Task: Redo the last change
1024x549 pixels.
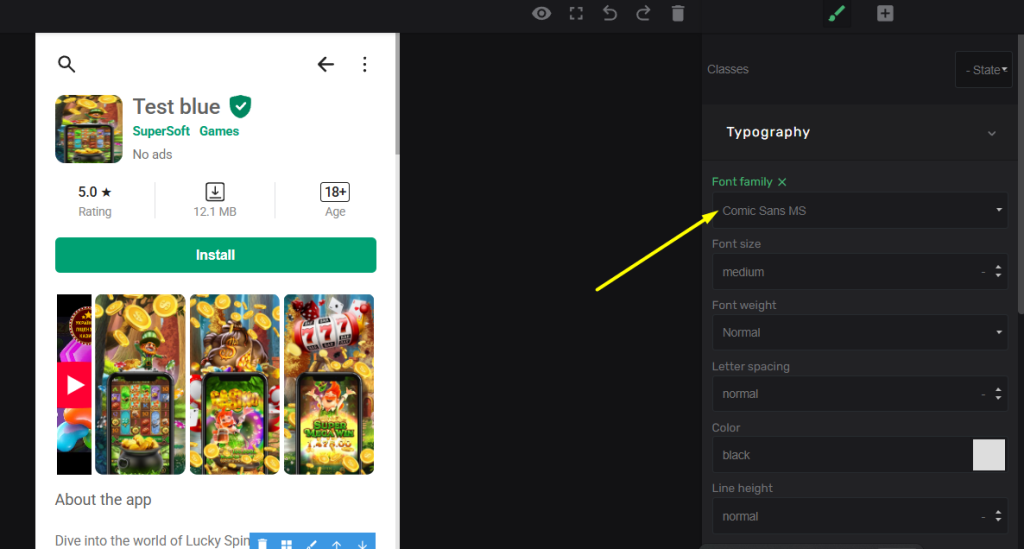Action: [x=643, y=13]
